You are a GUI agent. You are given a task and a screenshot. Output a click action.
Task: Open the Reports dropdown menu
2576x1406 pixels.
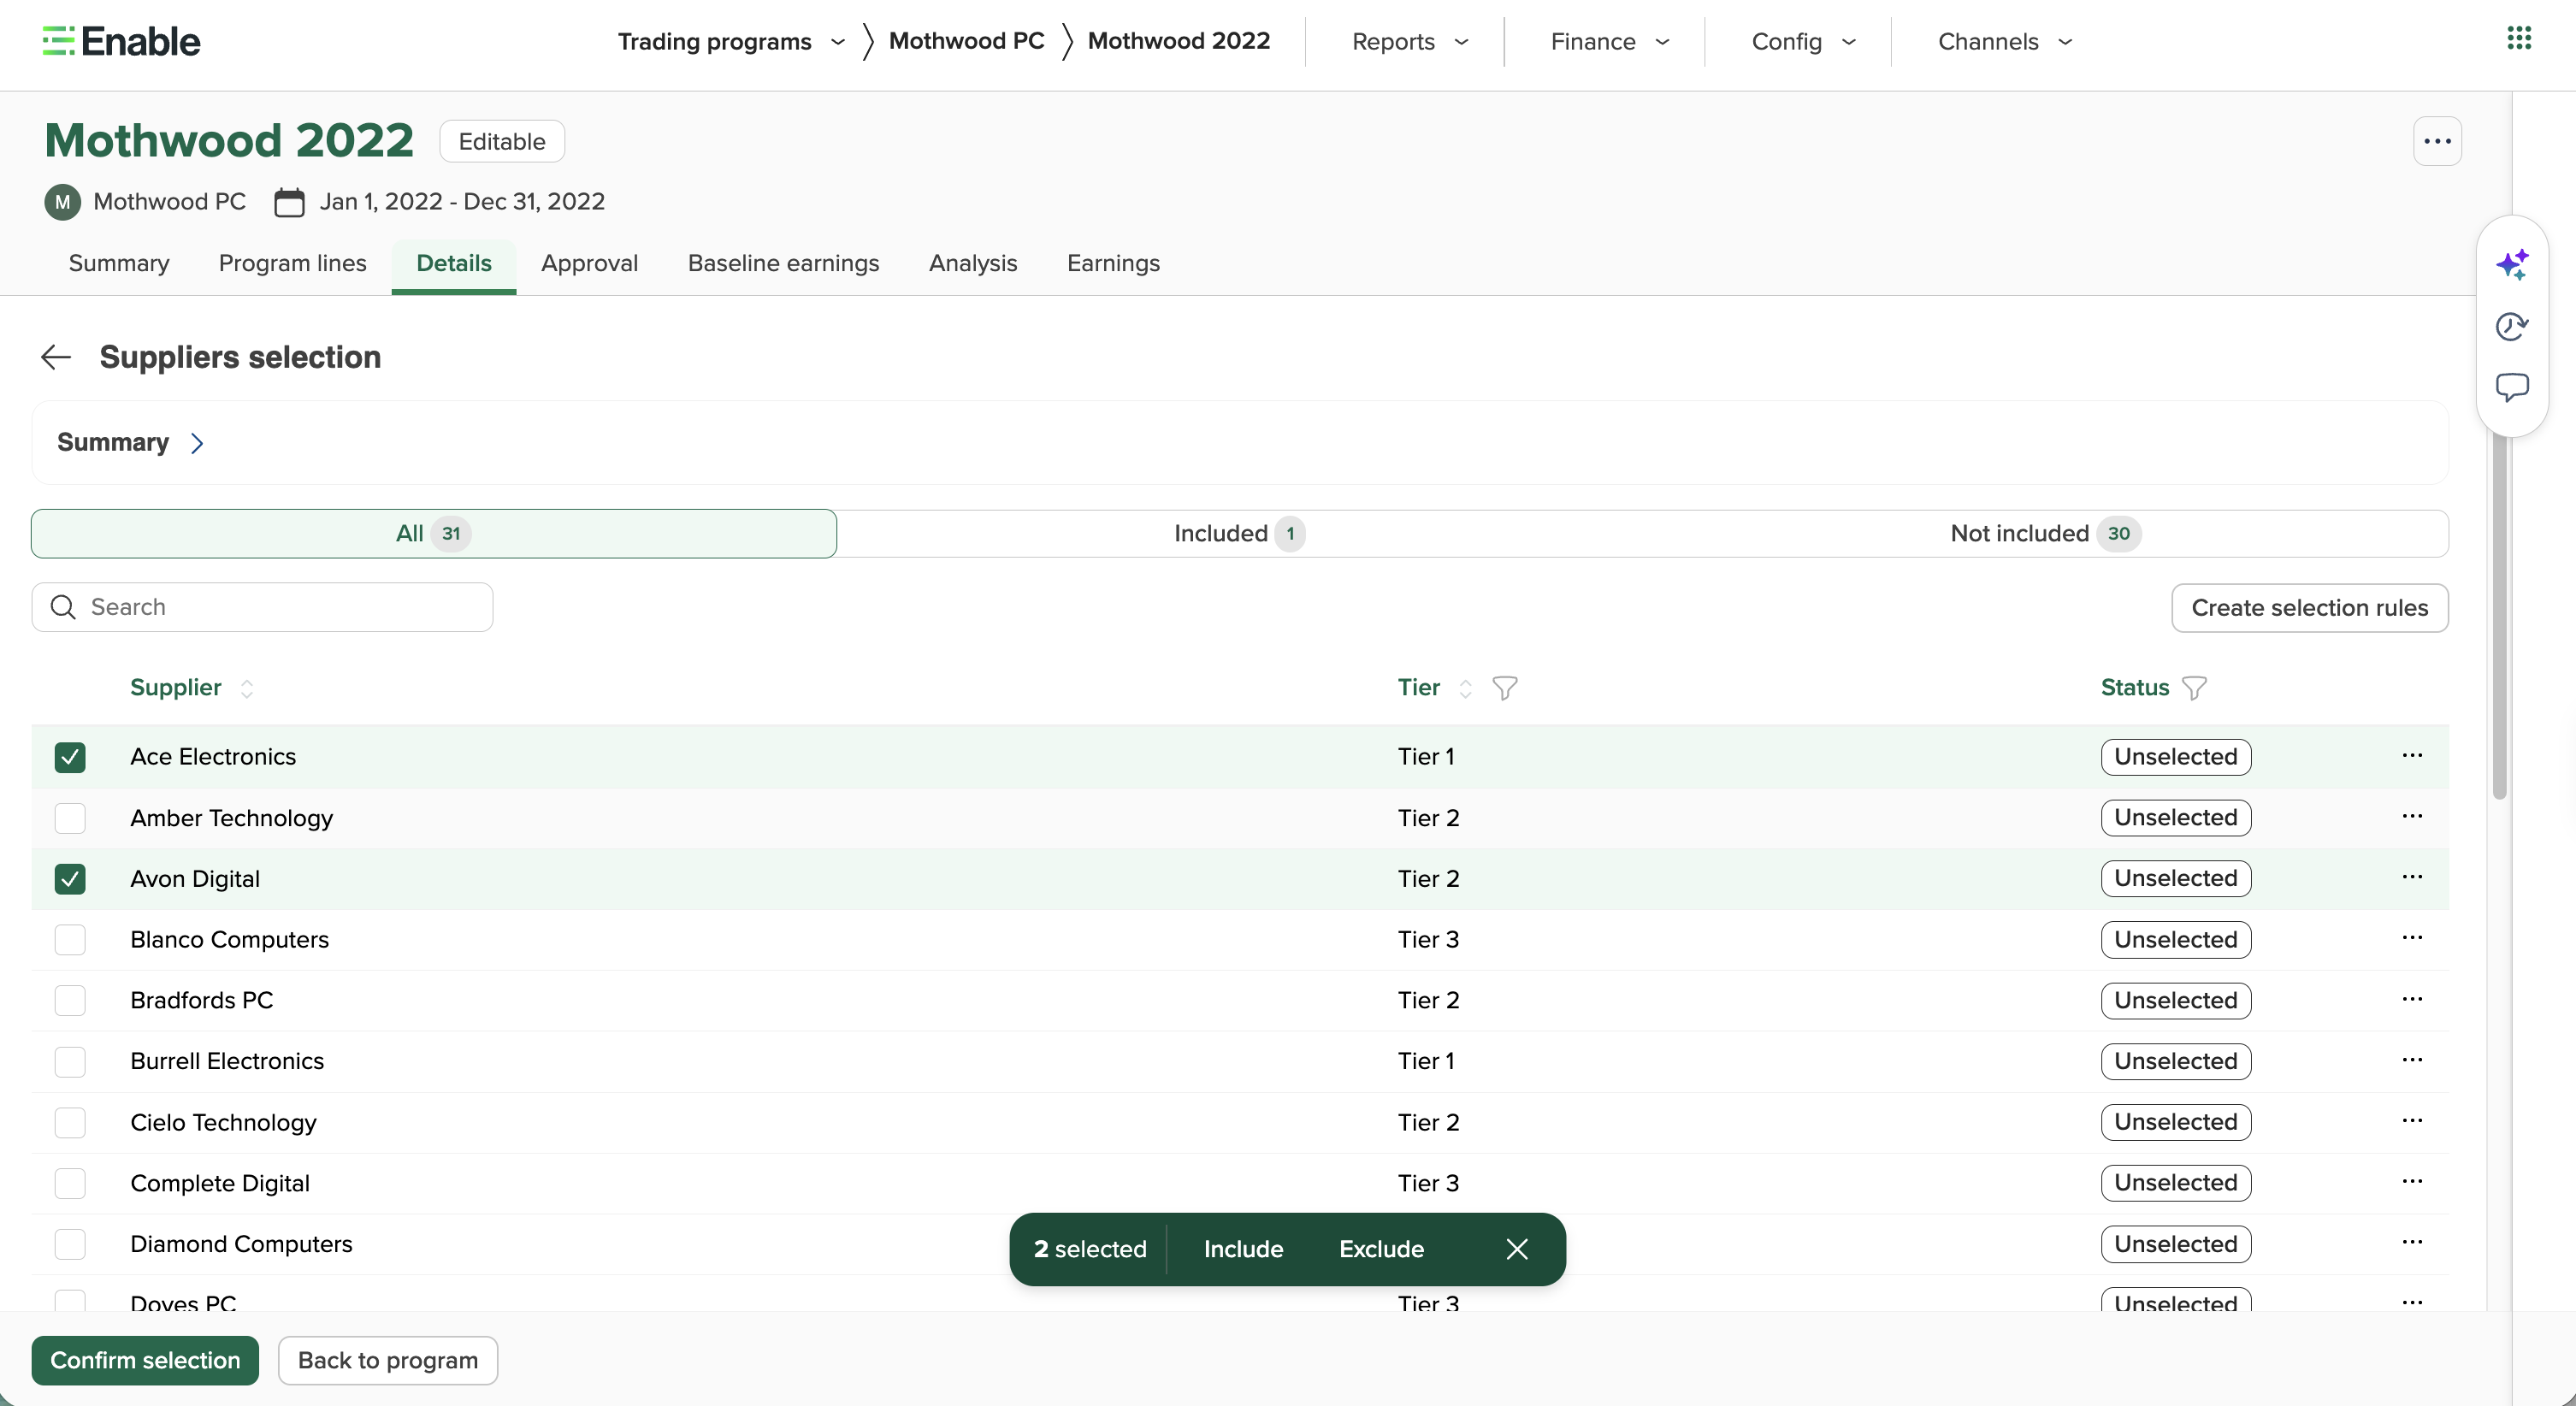(x=1410, y=41)
